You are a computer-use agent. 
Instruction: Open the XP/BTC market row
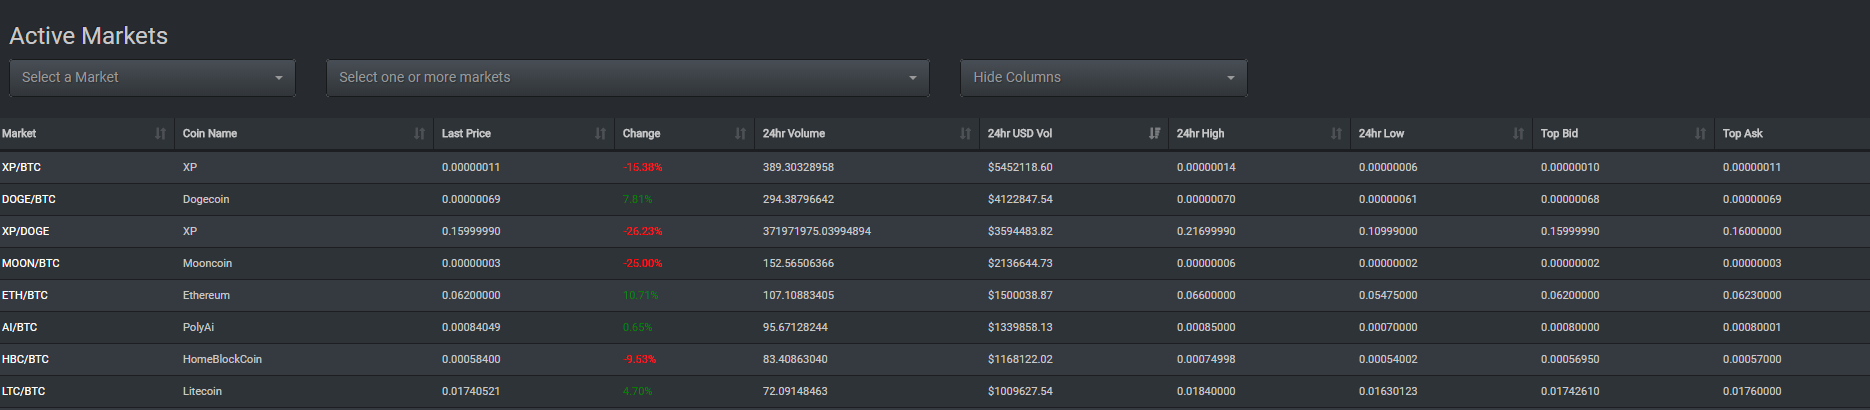pyautogui.click(x=22, y=168)
